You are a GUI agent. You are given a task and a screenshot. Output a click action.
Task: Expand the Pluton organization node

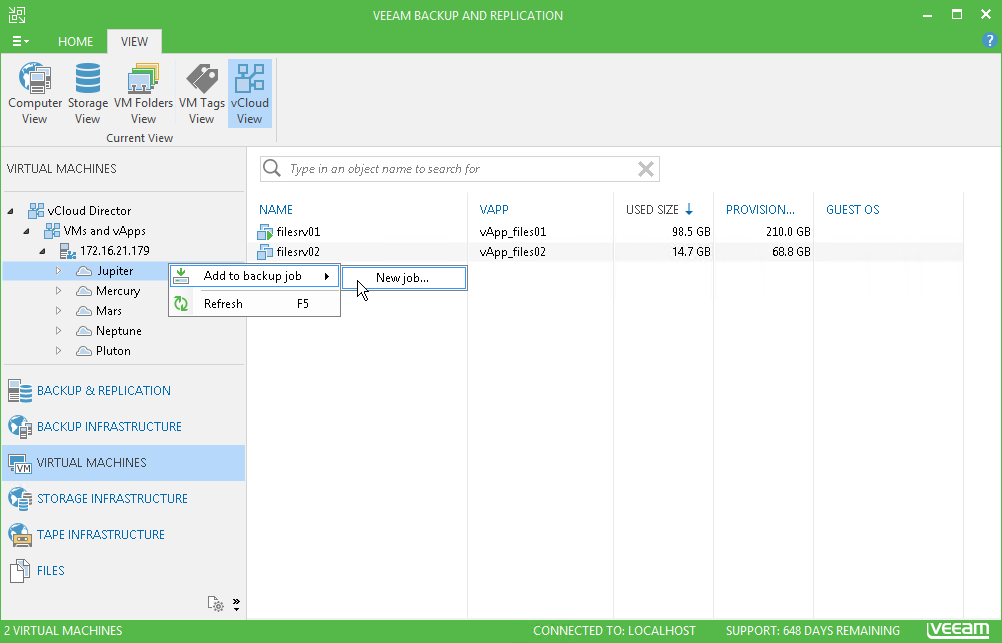click(x=58, y=351)
